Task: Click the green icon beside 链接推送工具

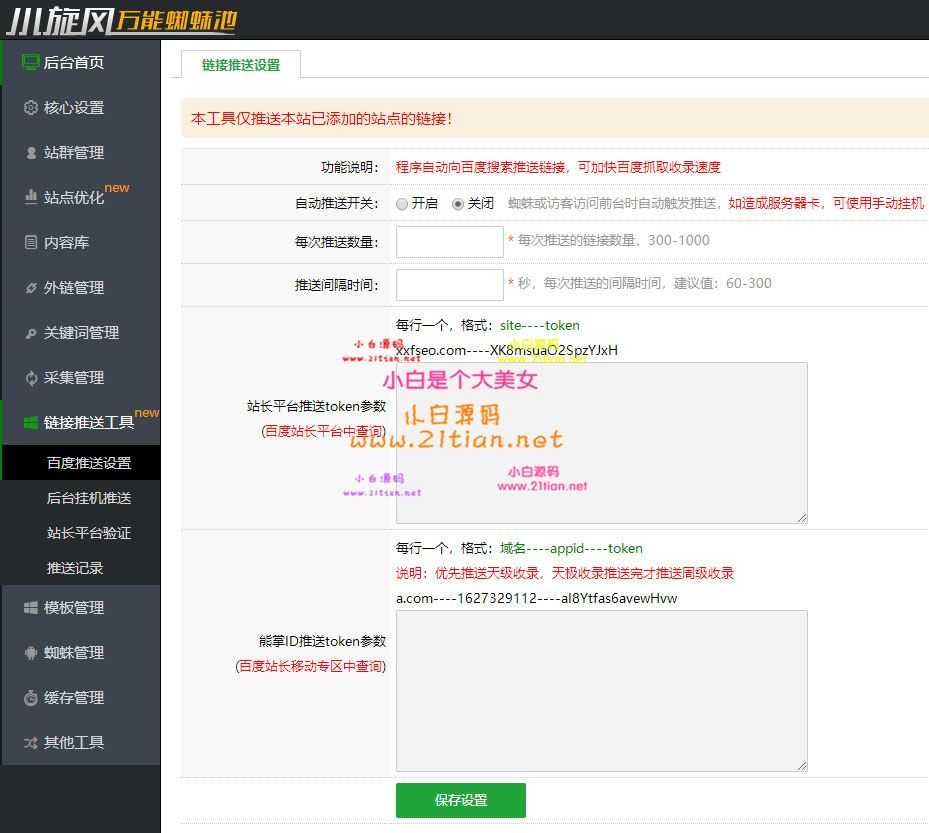Action: click(31, 422)
